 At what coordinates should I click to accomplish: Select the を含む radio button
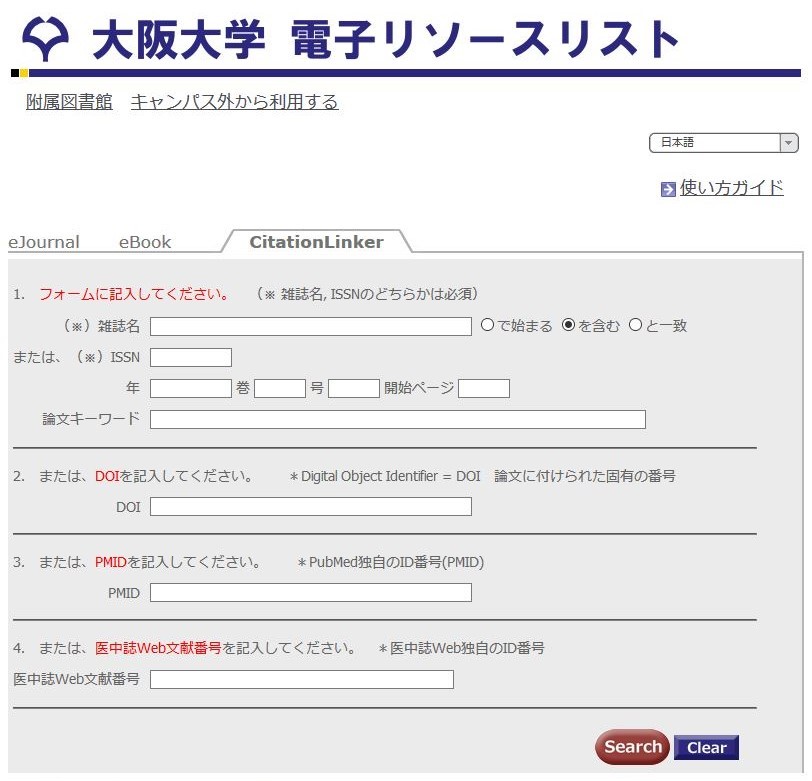tap(568, 325)
